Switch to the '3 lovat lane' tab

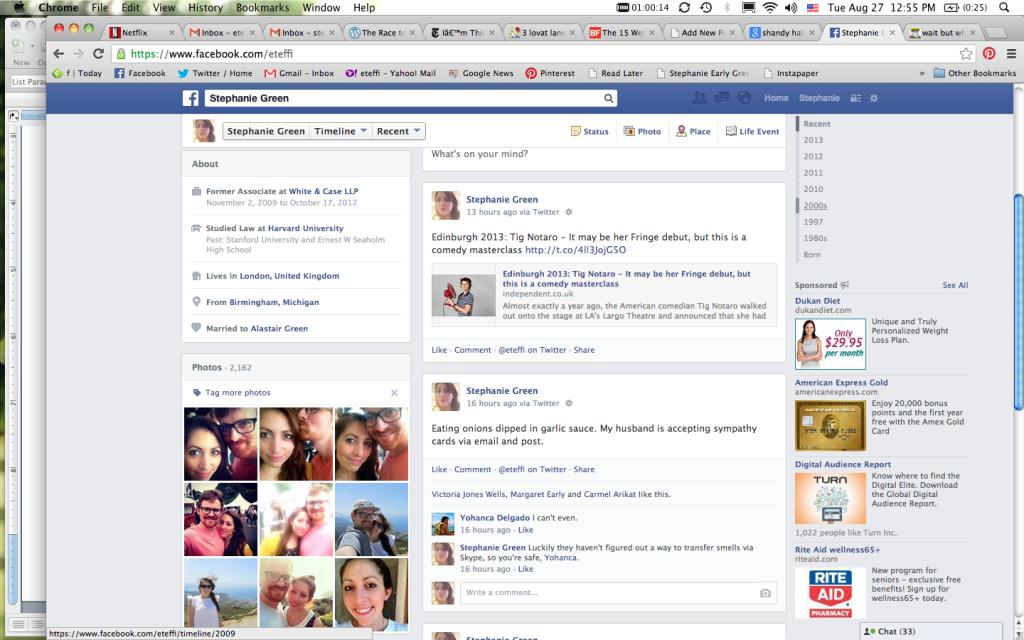coord(542,33)
